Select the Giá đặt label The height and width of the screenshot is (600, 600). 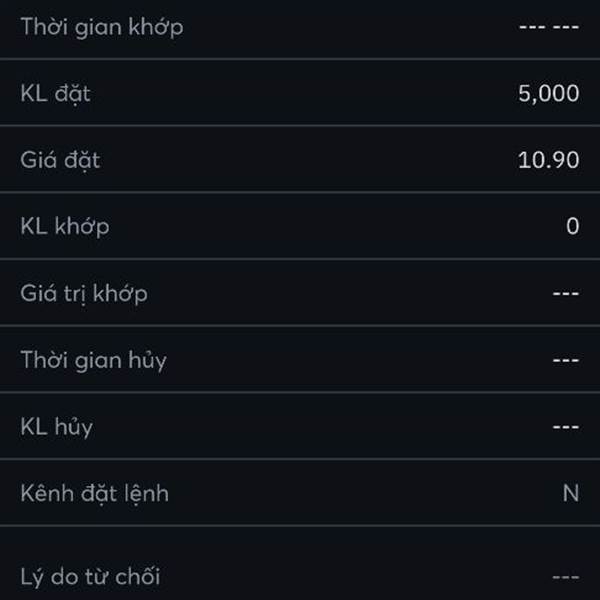pos(60,160)
